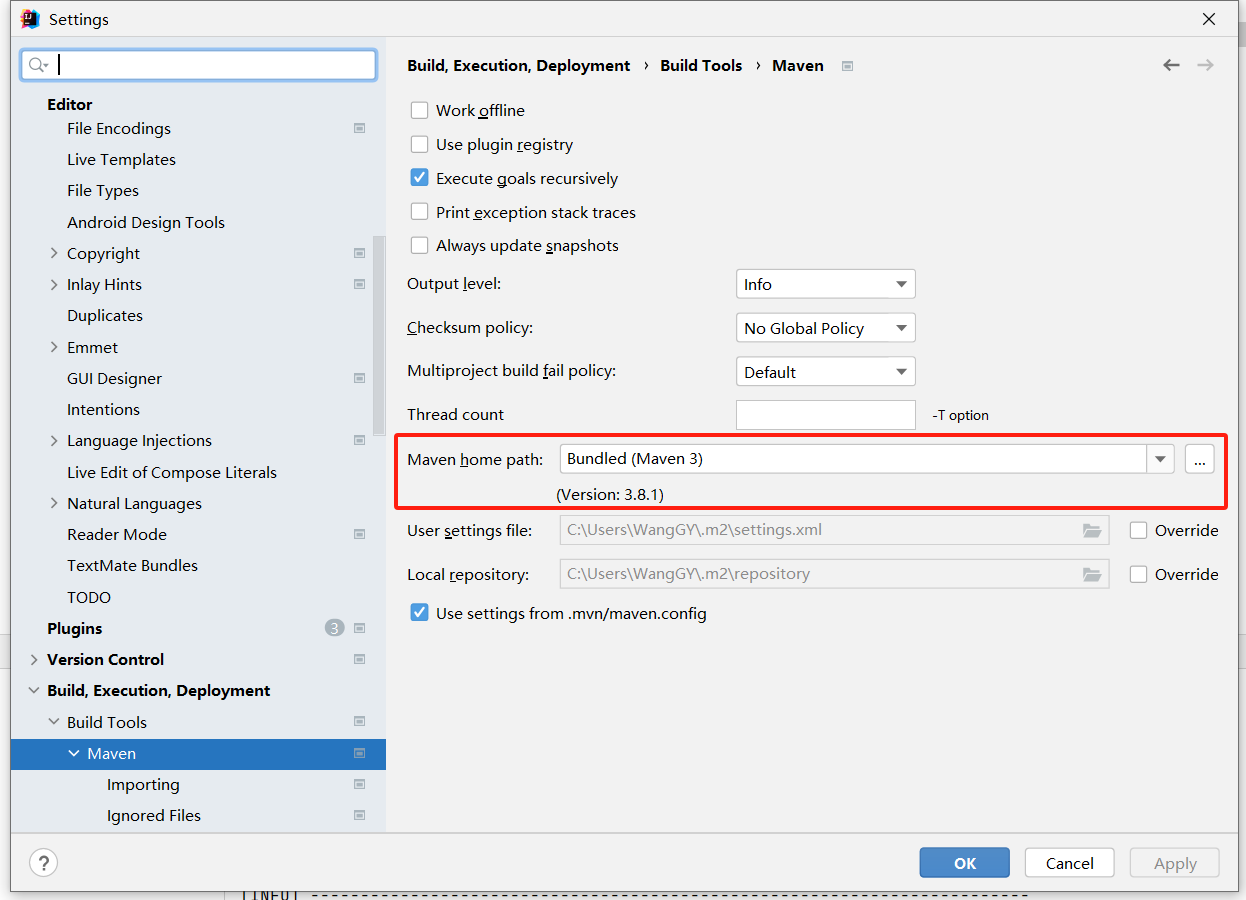Select Live Edit of Compose Literals
This screenshot has height=900, width=1246.
point(172,472)
